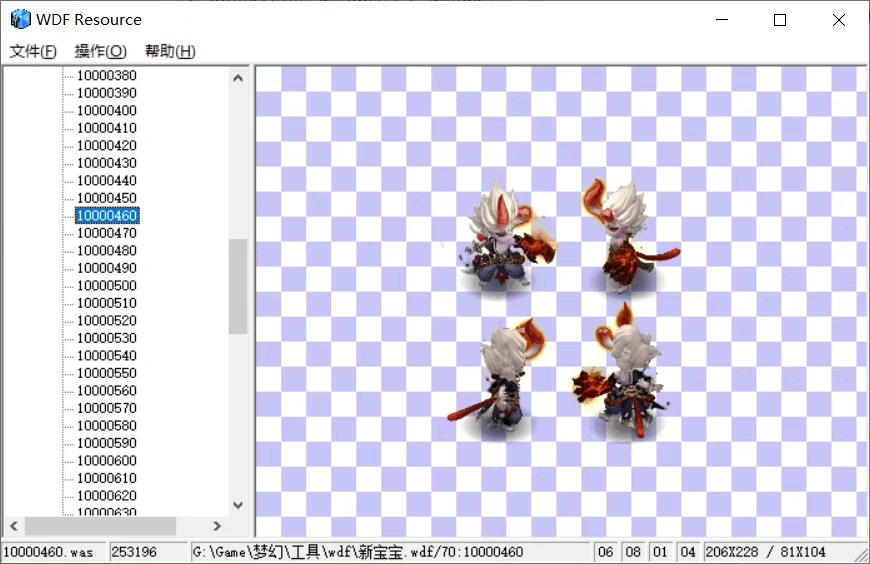Select tree item 10000450
Viewport: 870px width, 564px height.
pyautogui.click(x=107, y=198)
